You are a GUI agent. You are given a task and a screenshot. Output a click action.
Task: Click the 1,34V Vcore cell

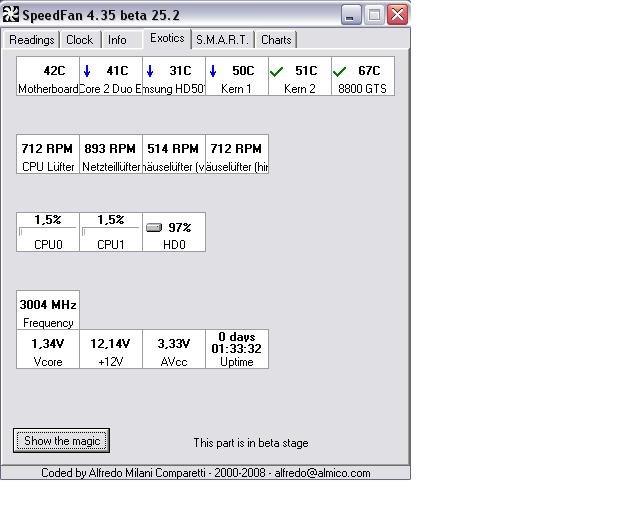(x=48, y=349)
